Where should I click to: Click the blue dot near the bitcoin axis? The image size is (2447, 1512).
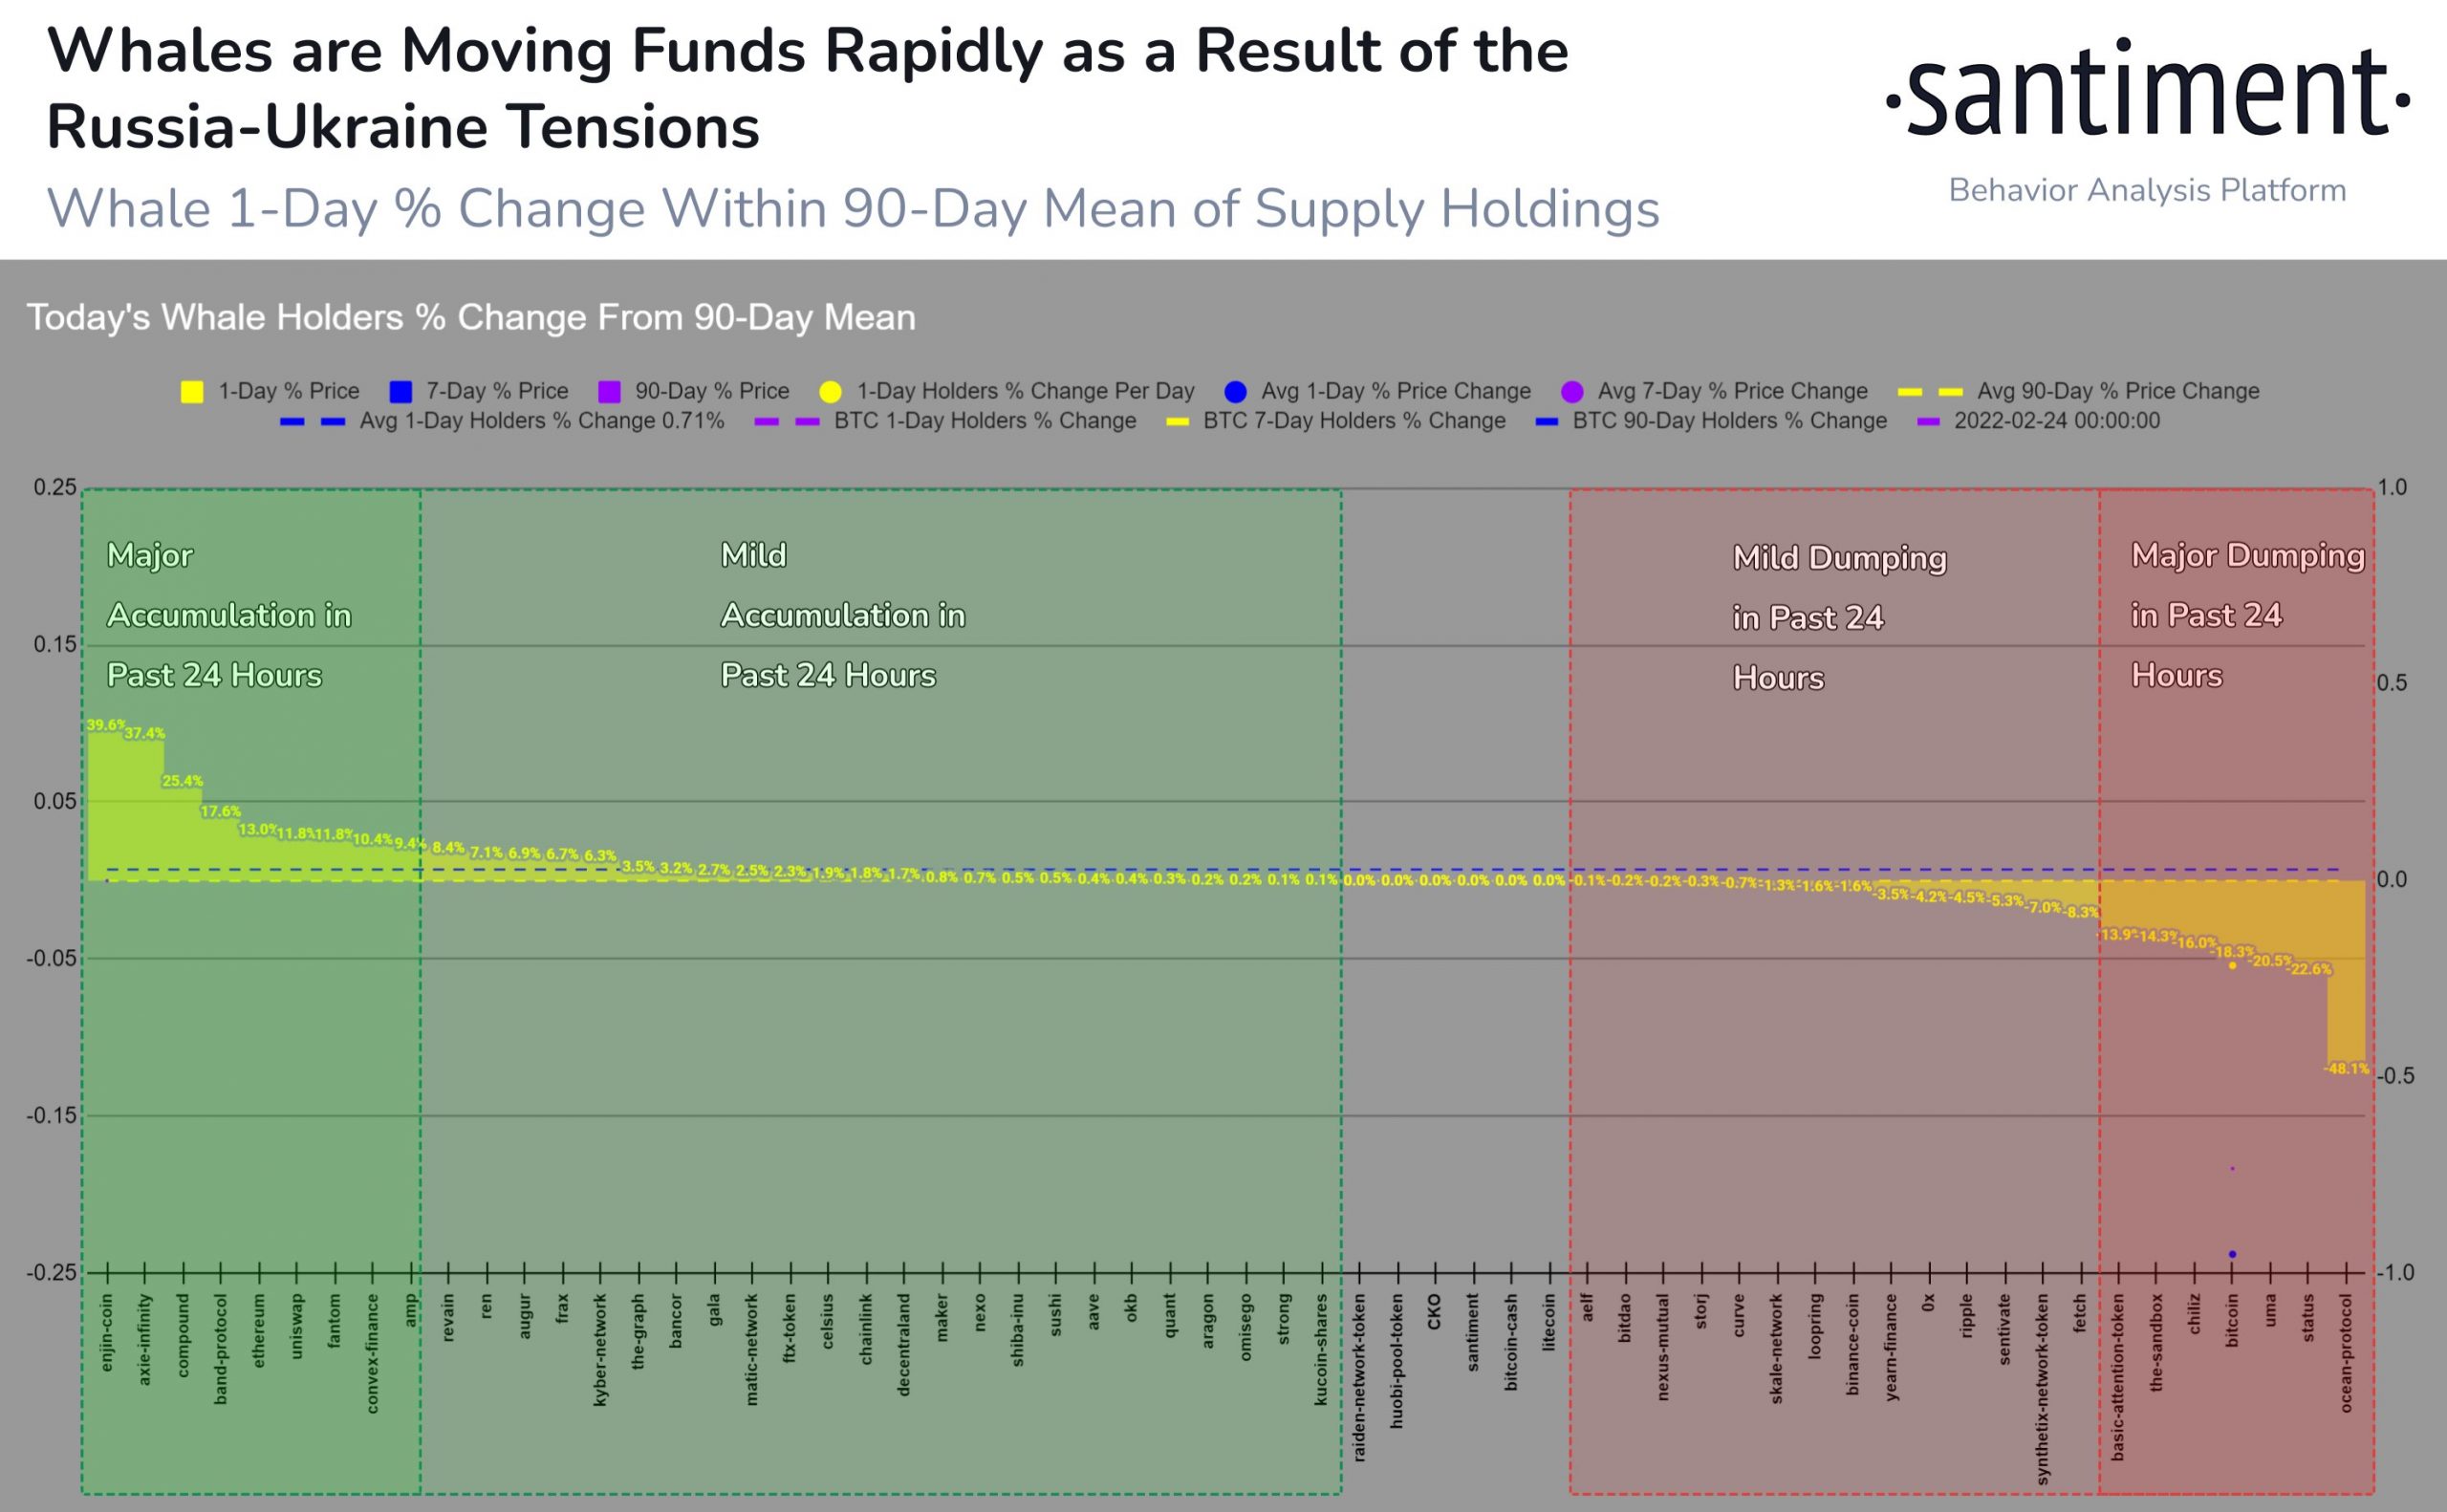[x=2232, y=1254]
